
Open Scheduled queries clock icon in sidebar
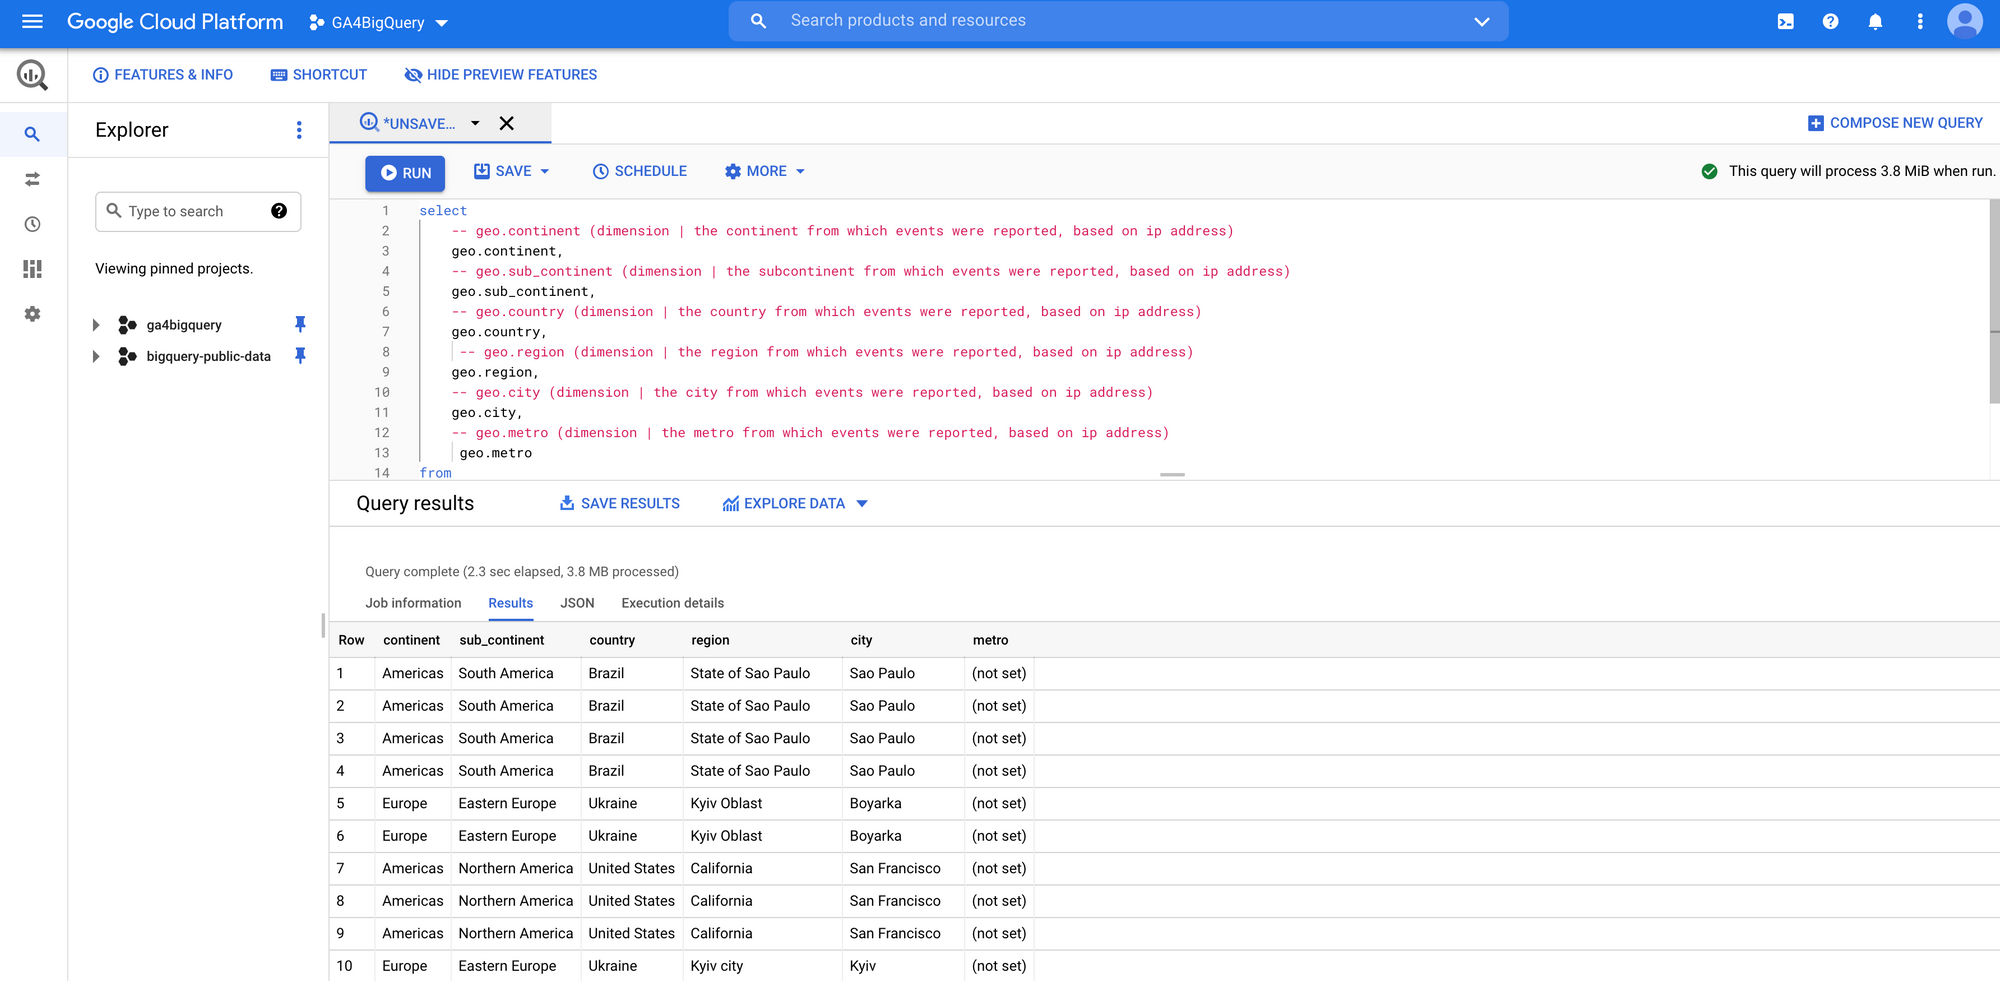pos(32,224)
